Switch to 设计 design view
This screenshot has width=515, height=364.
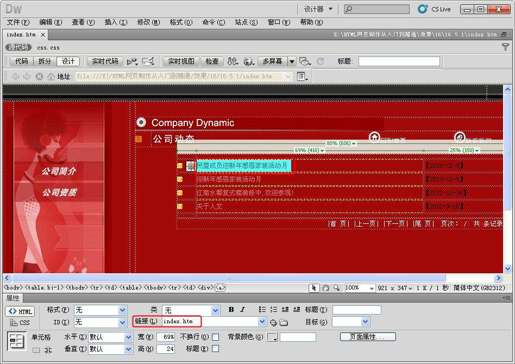click(x=68, y=61)
